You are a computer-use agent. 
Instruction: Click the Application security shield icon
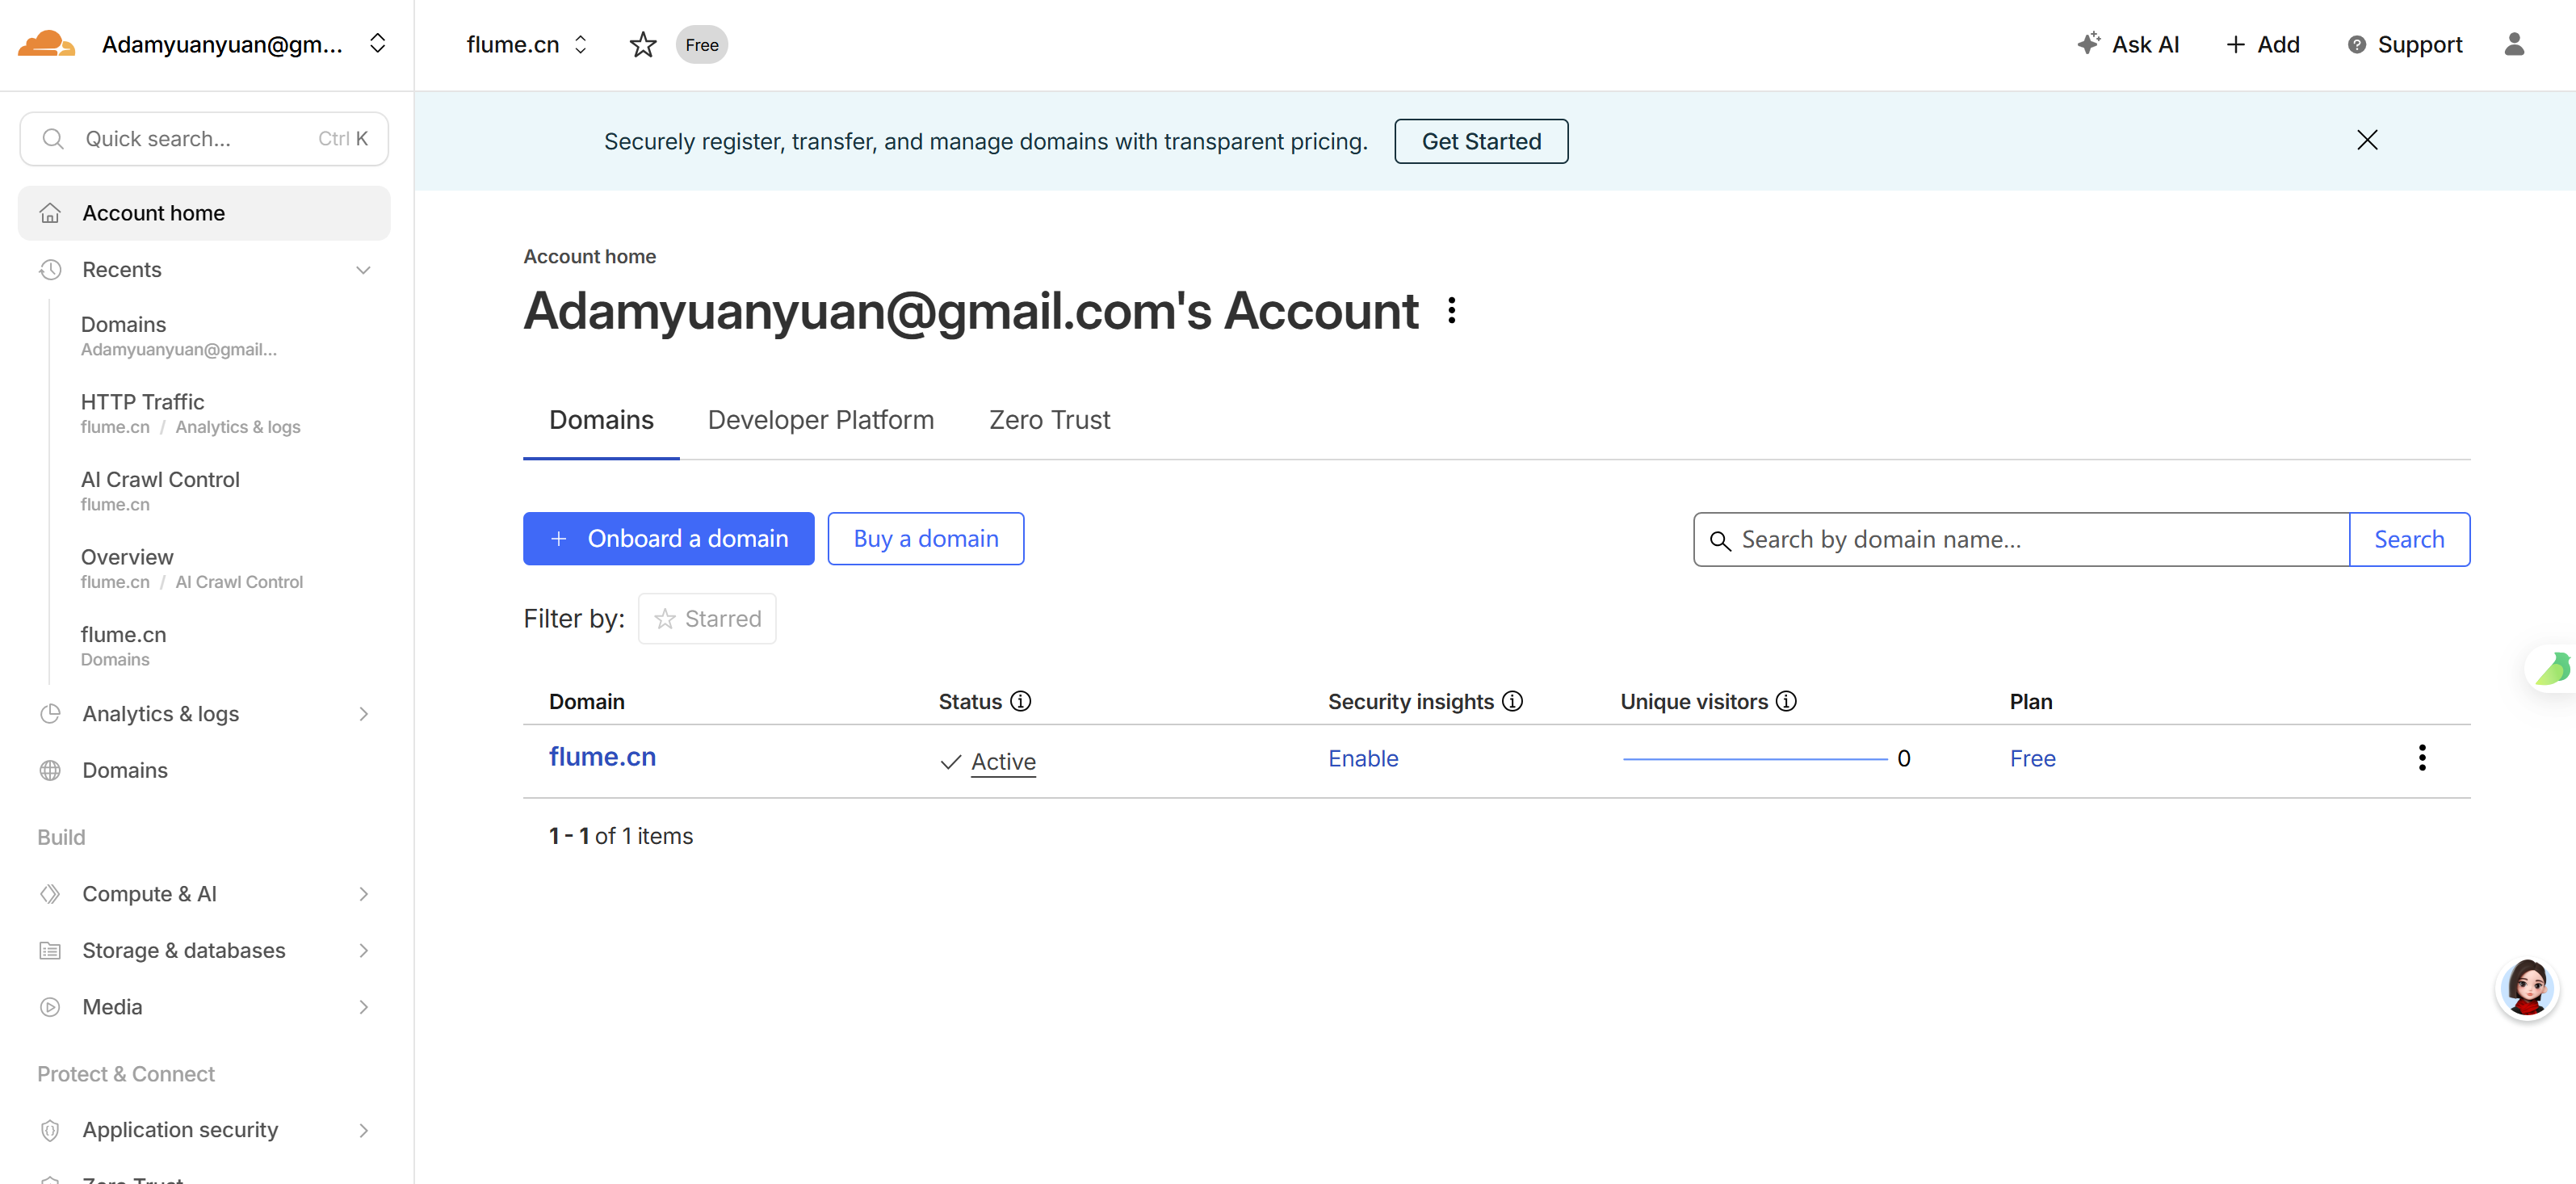pyautogui.click(x=50, y=1130)
